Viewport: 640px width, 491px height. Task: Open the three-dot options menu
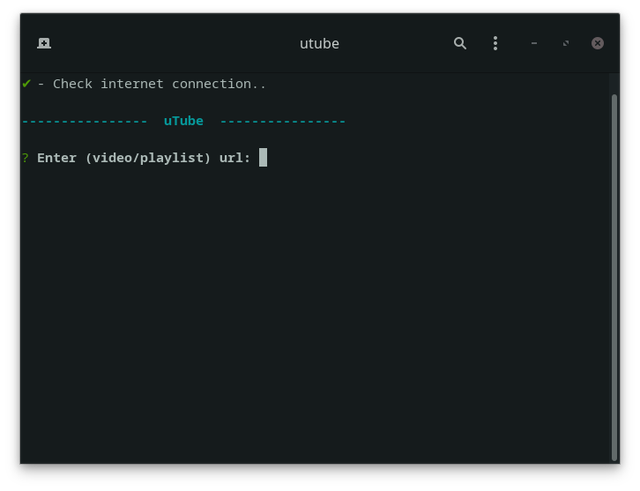coord(495,43)
